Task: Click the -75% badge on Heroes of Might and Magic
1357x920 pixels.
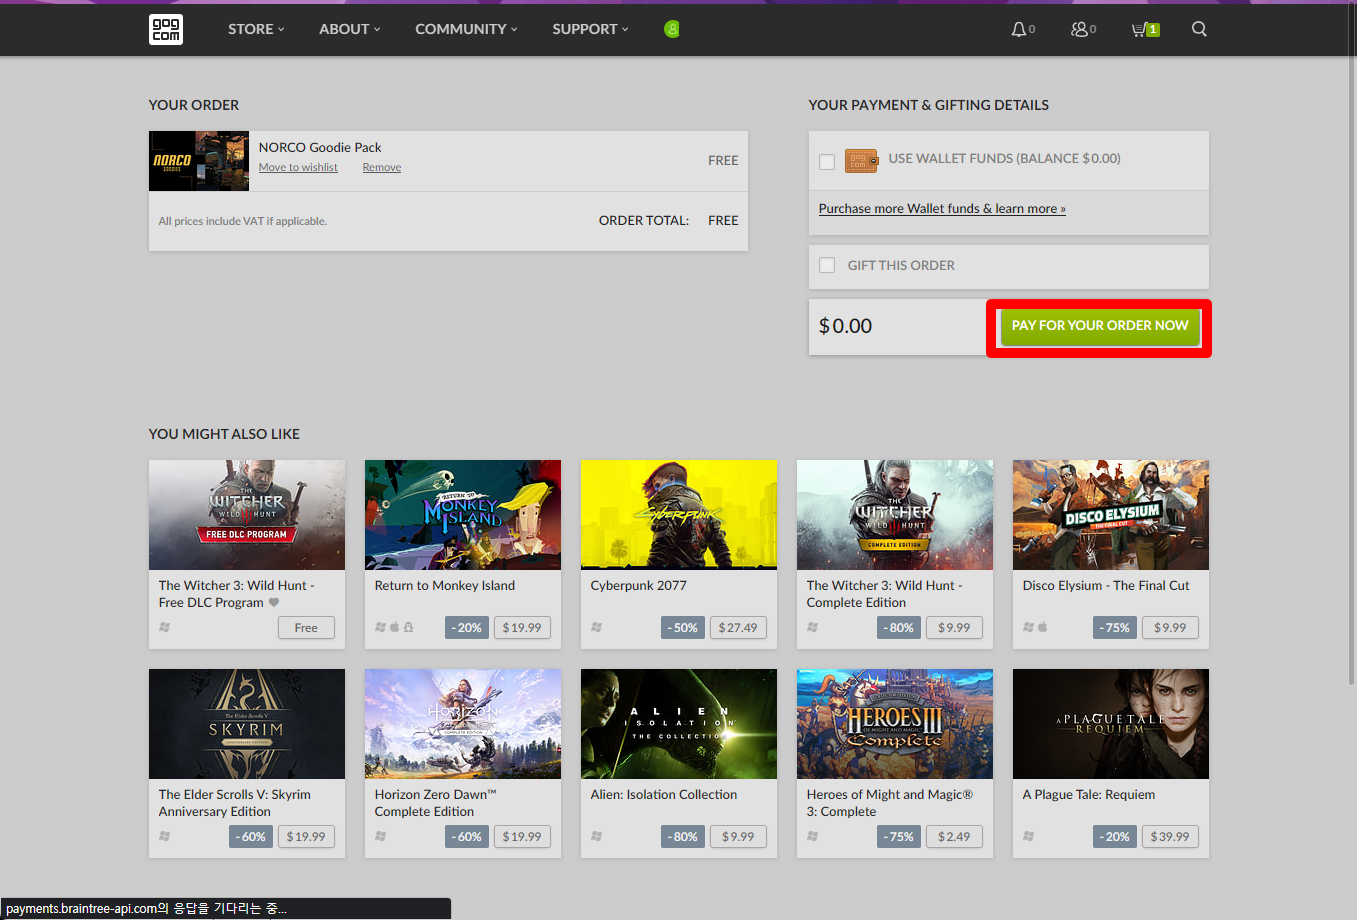Action: point(899,837)
